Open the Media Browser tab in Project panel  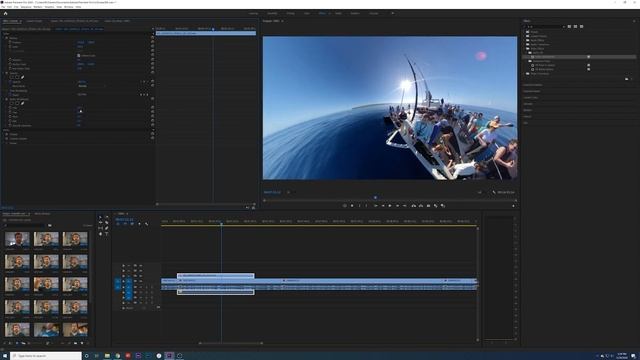click(x=42, y=213)
